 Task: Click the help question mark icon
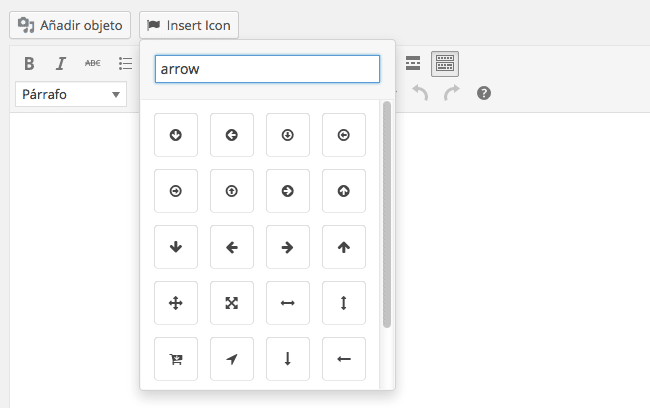[484, 93]
